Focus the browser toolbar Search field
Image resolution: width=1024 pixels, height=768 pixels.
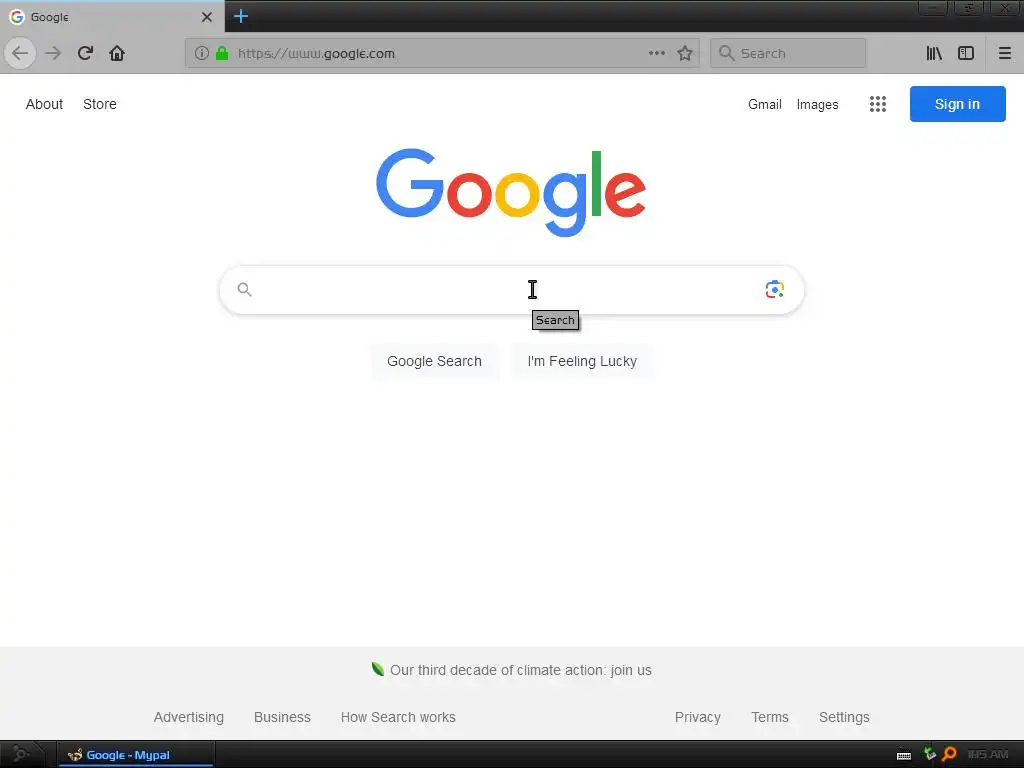788,53
